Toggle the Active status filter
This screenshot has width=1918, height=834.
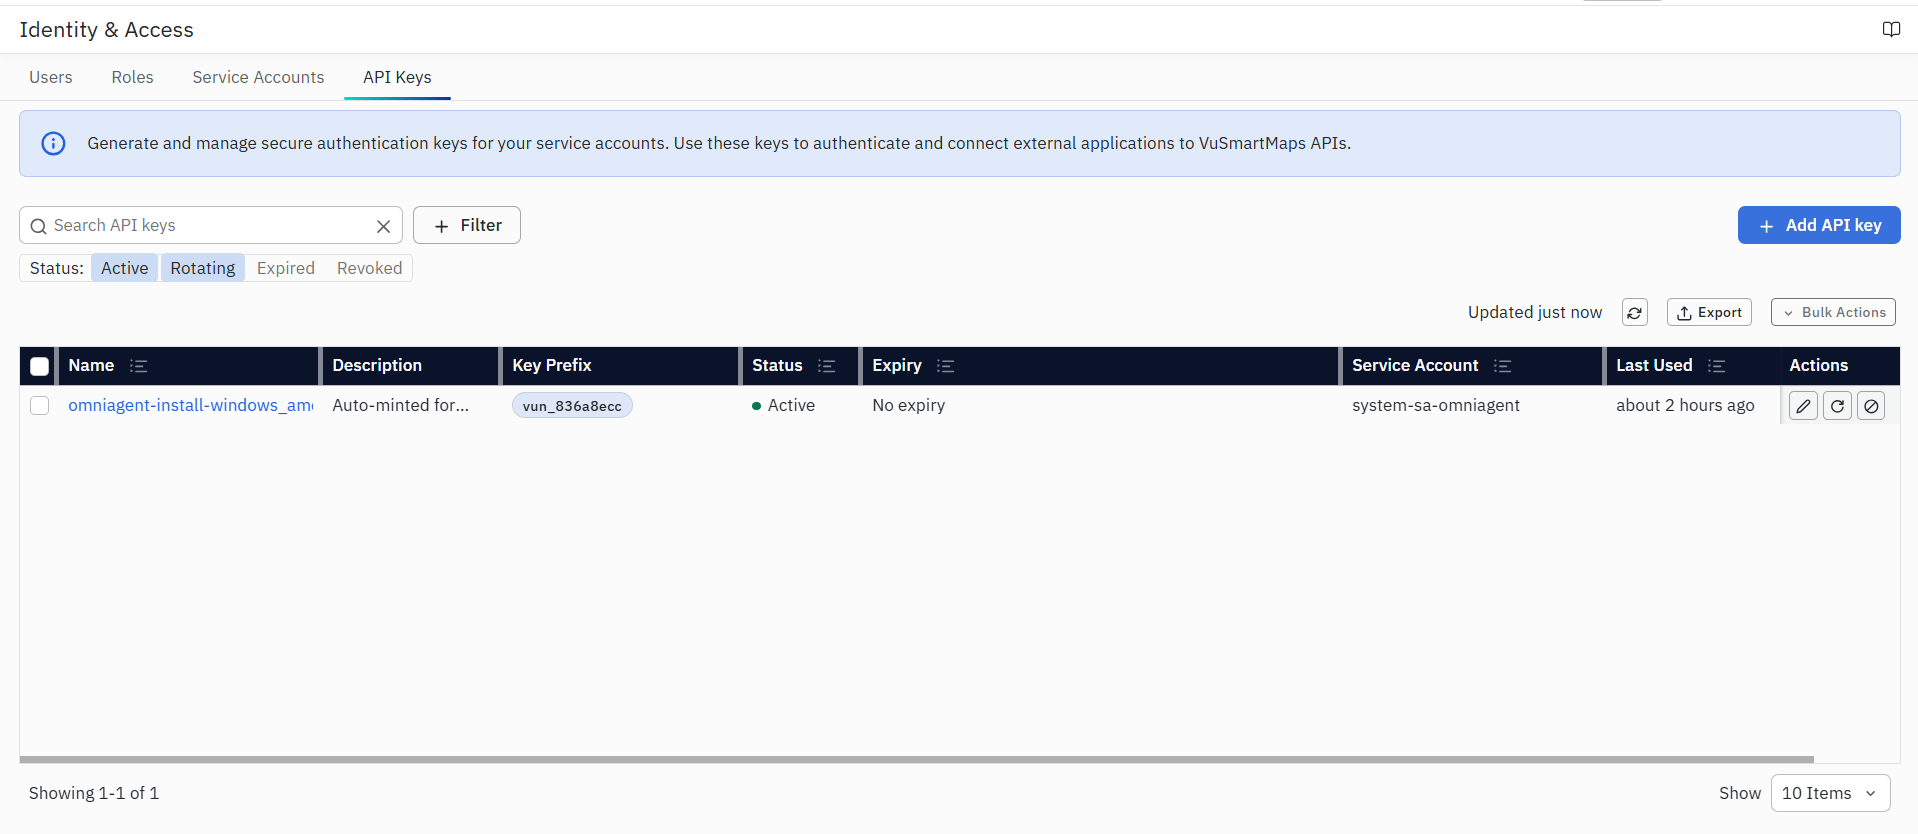click(125, 268)
